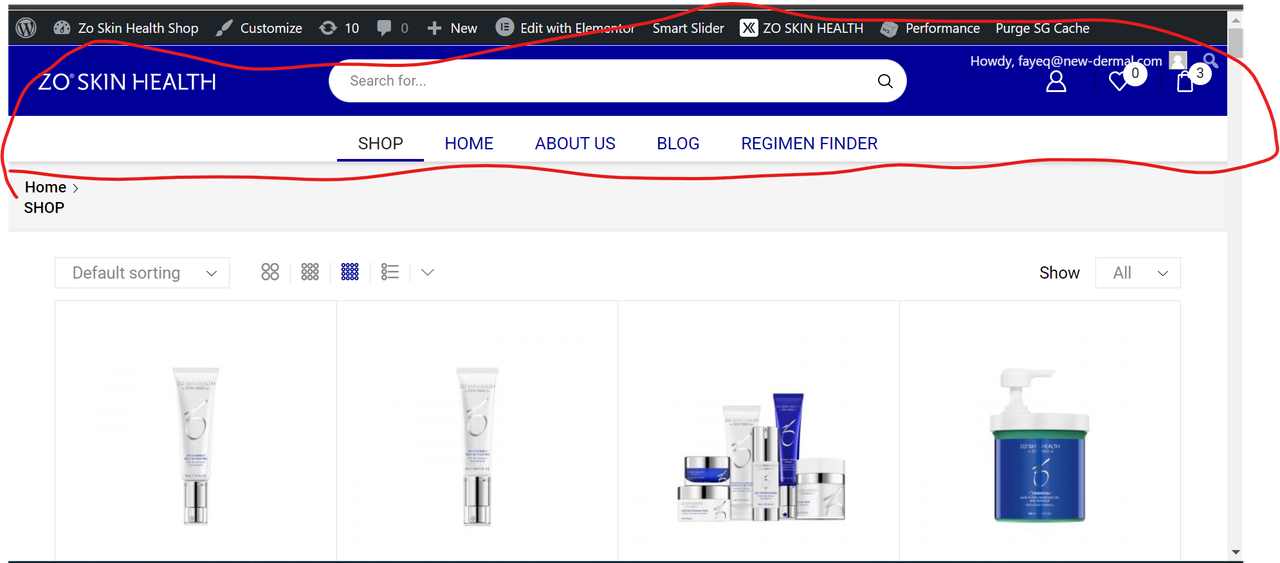Open the BLOG navigation tab

click(x=678, y=143)
